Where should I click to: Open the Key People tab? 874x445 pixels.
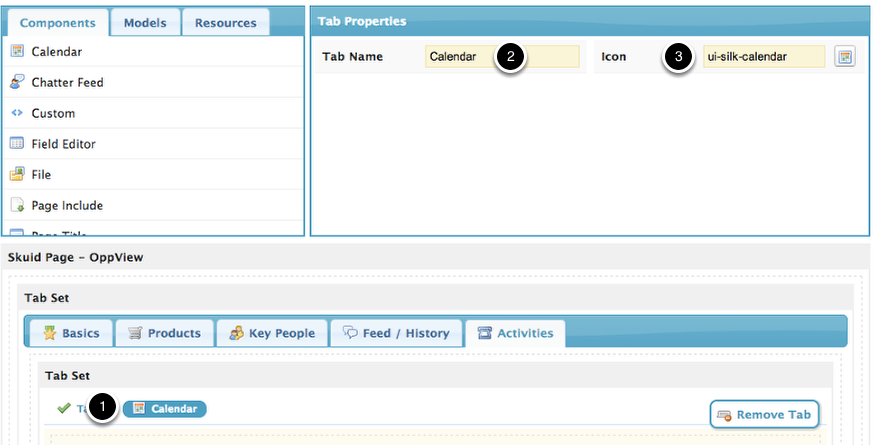270,333
